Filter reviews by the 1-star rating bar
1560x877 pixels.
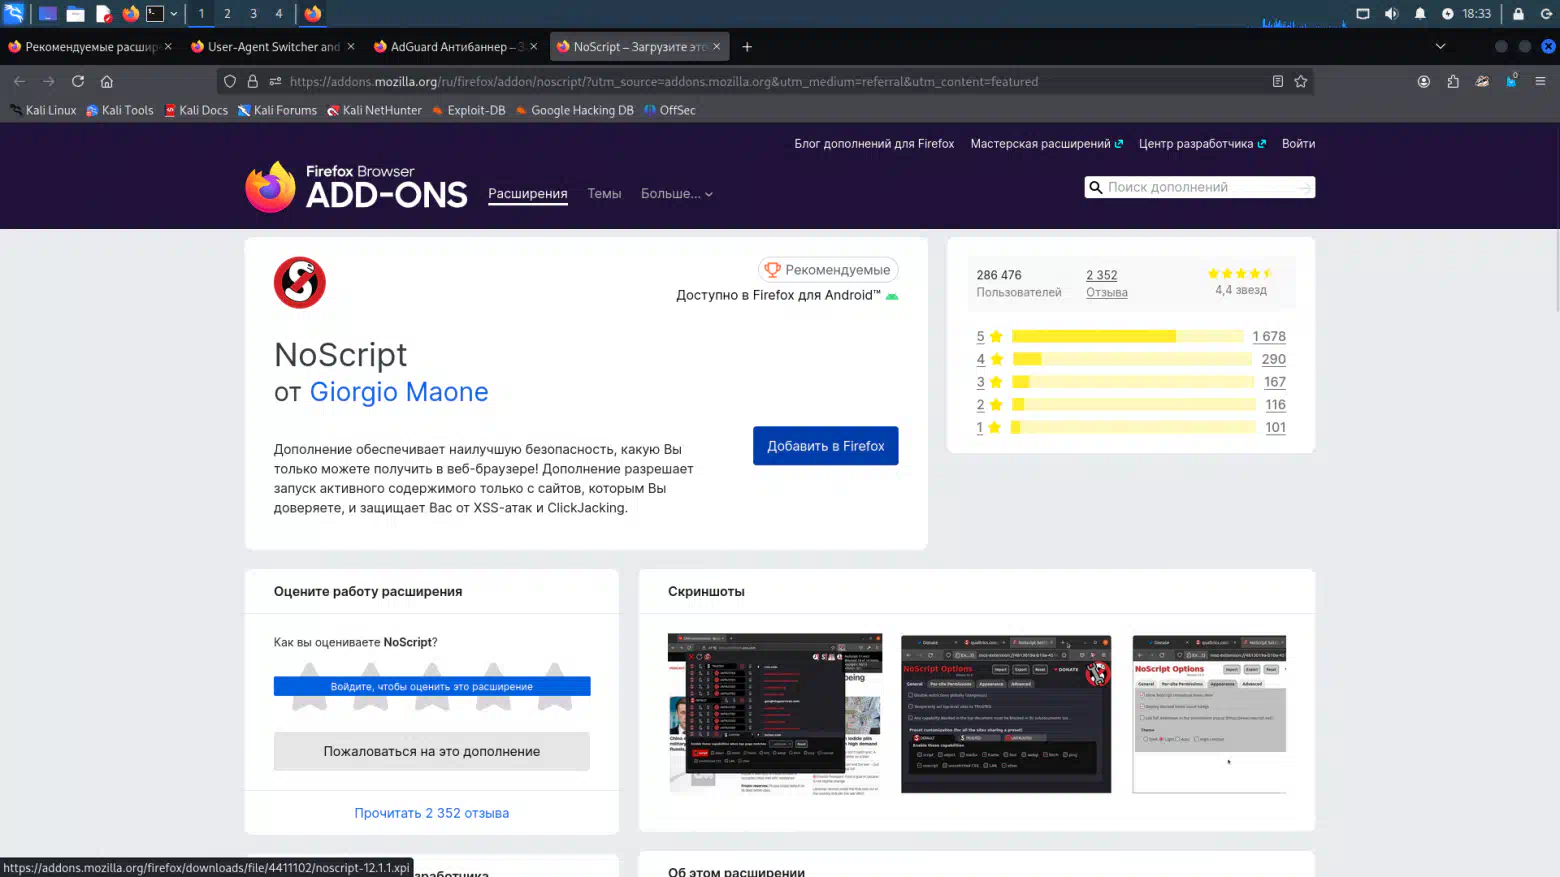(1133, 427)
